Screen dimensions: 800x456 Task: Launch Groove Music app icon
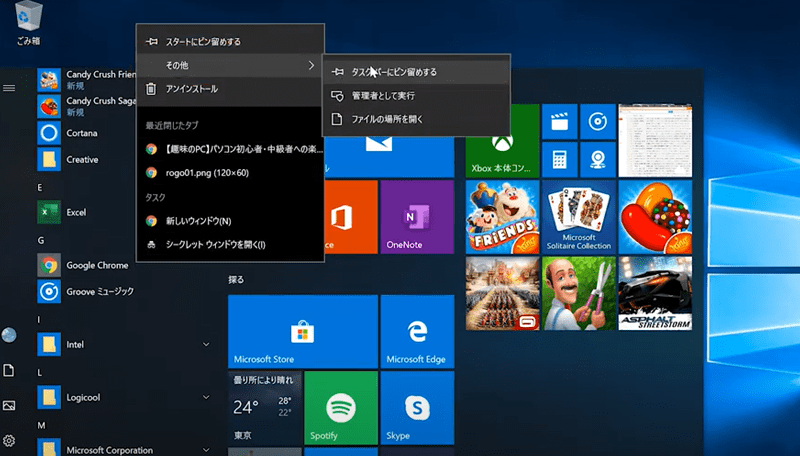[49, 291]
